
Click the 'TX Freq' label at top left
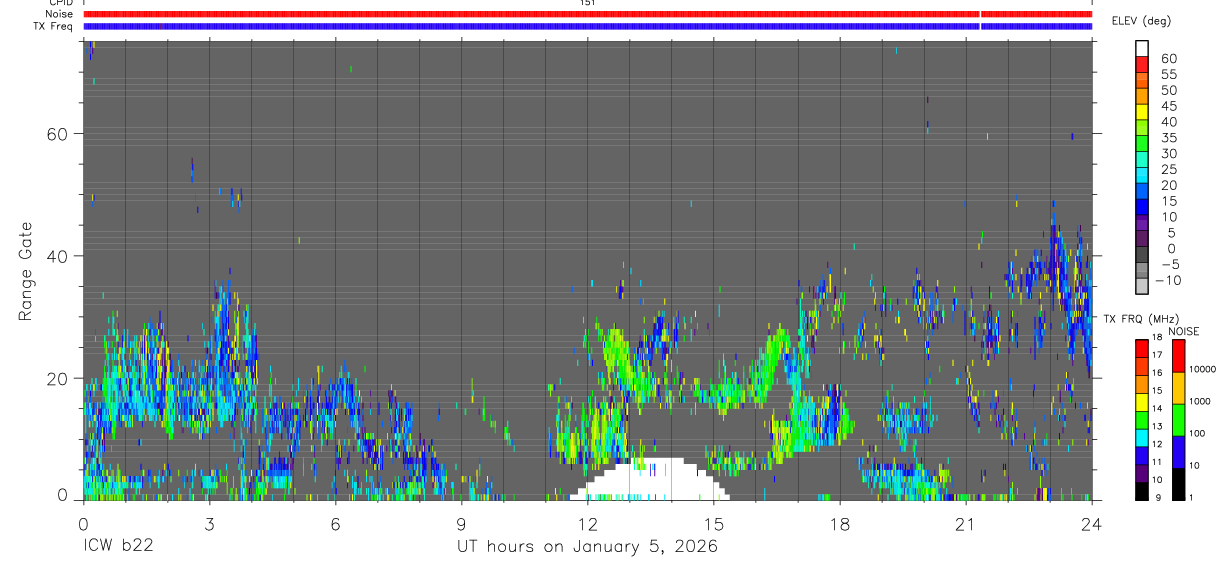(x=52, y=26)
